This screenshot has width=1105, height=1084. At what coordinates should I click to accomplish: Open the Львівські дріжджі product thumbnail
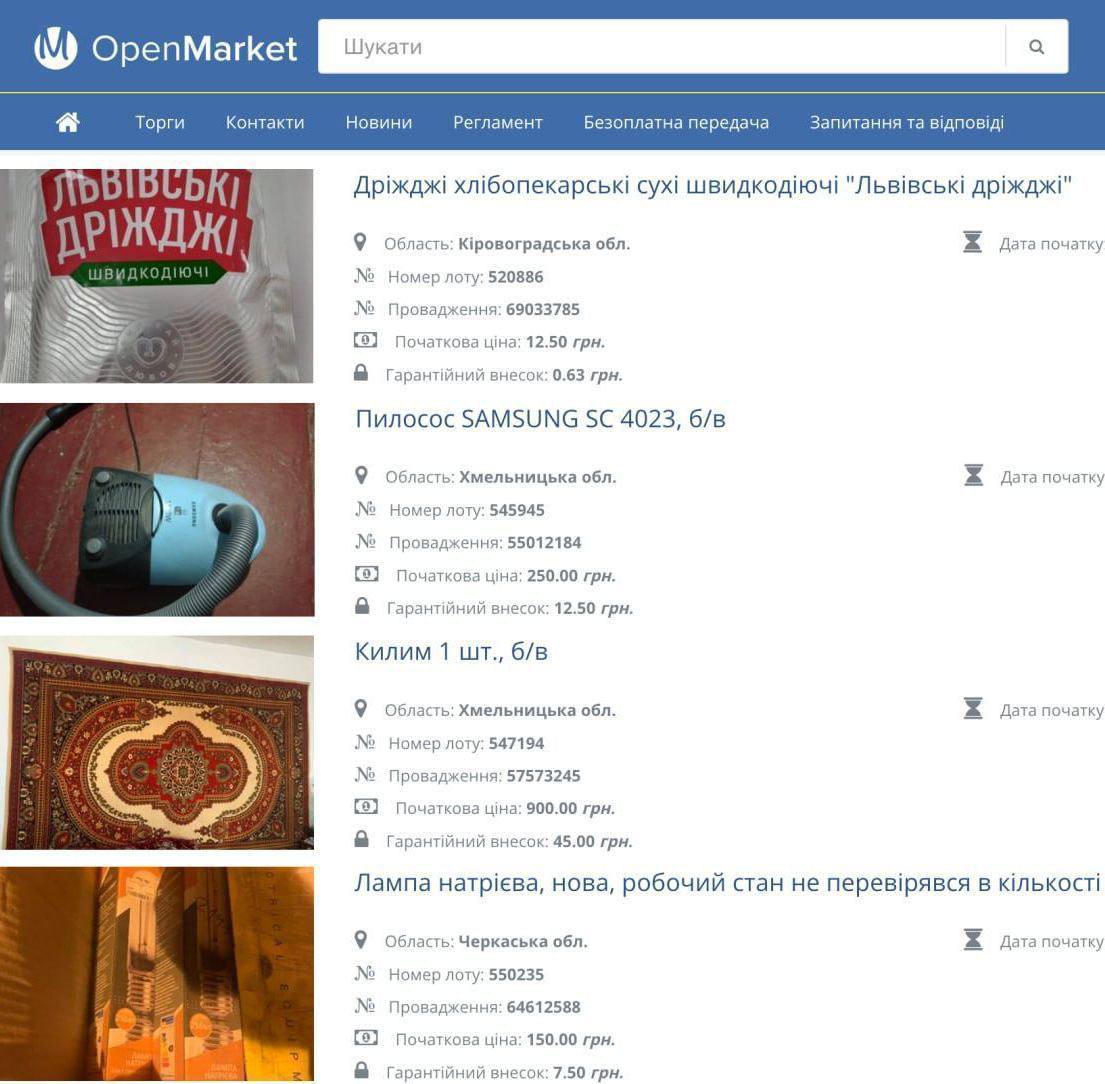coord(156,276)
